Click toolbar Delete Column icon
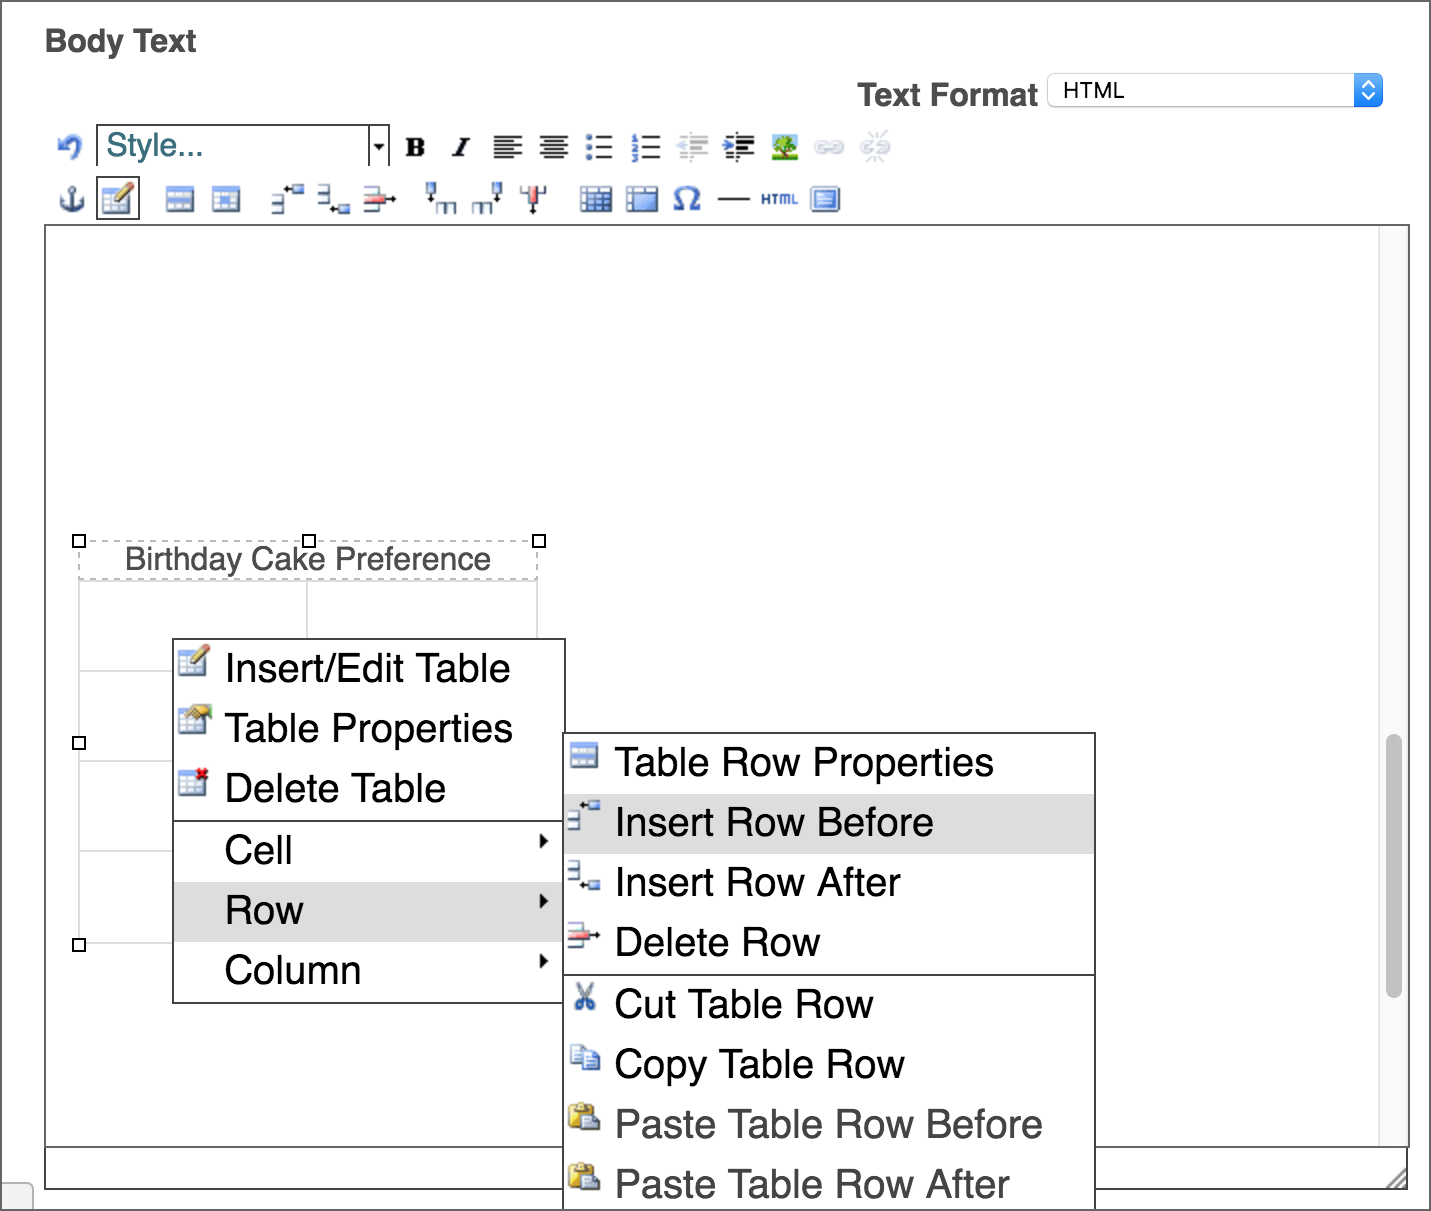This screenshot has height=1211, width=1431. pyautogui.click(x=533, y=198)
